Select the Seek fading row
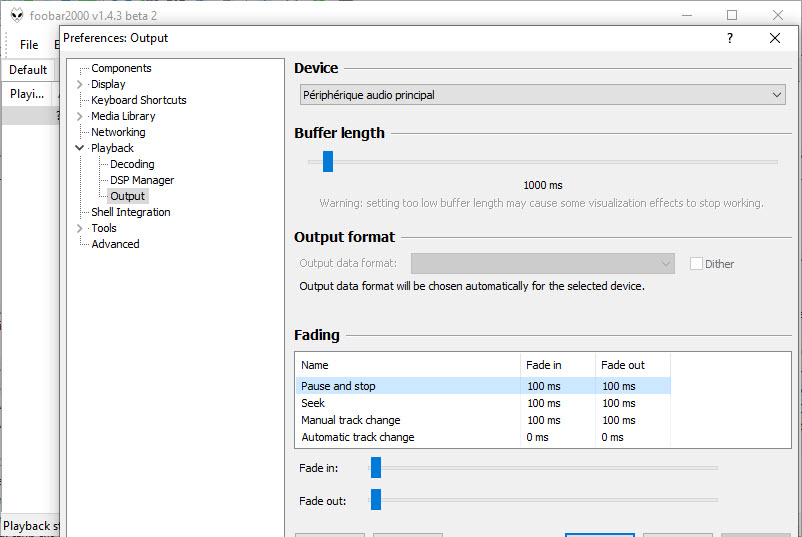The image size is (802, 537). (x=483, y=404)
